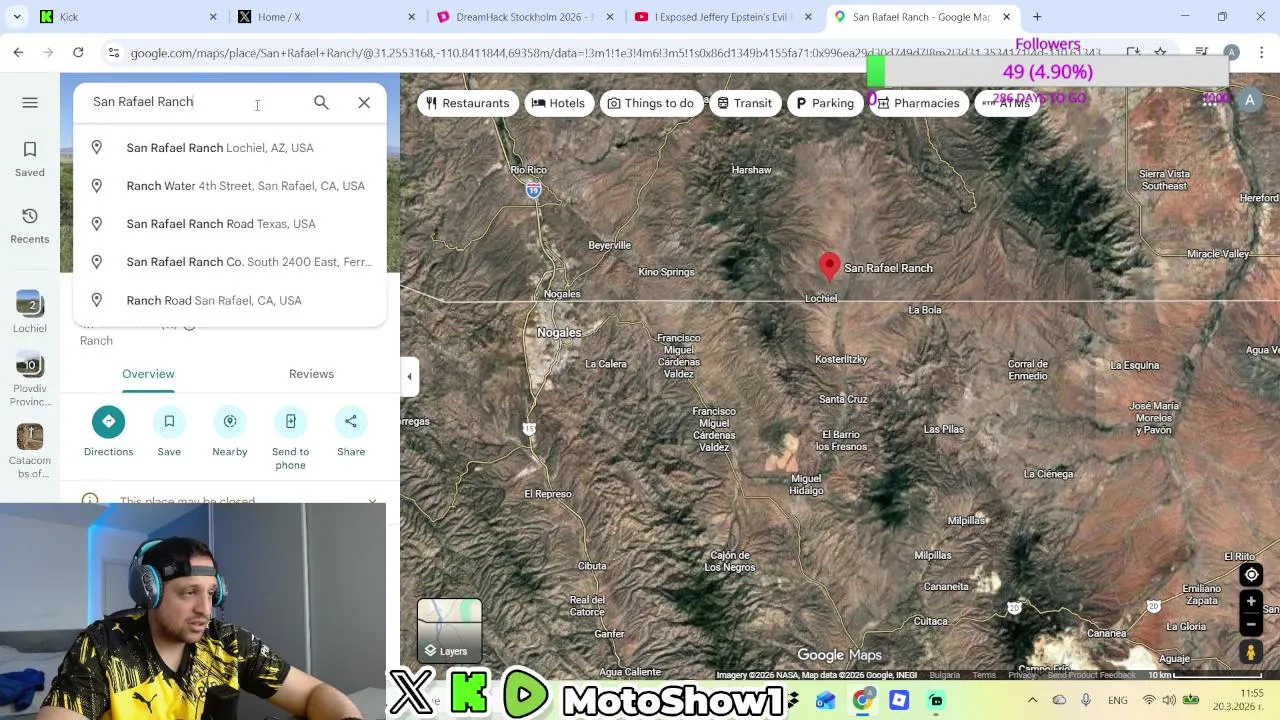Switch to the Home / X browser tab

pyautogui.click(x=325, y=17)
